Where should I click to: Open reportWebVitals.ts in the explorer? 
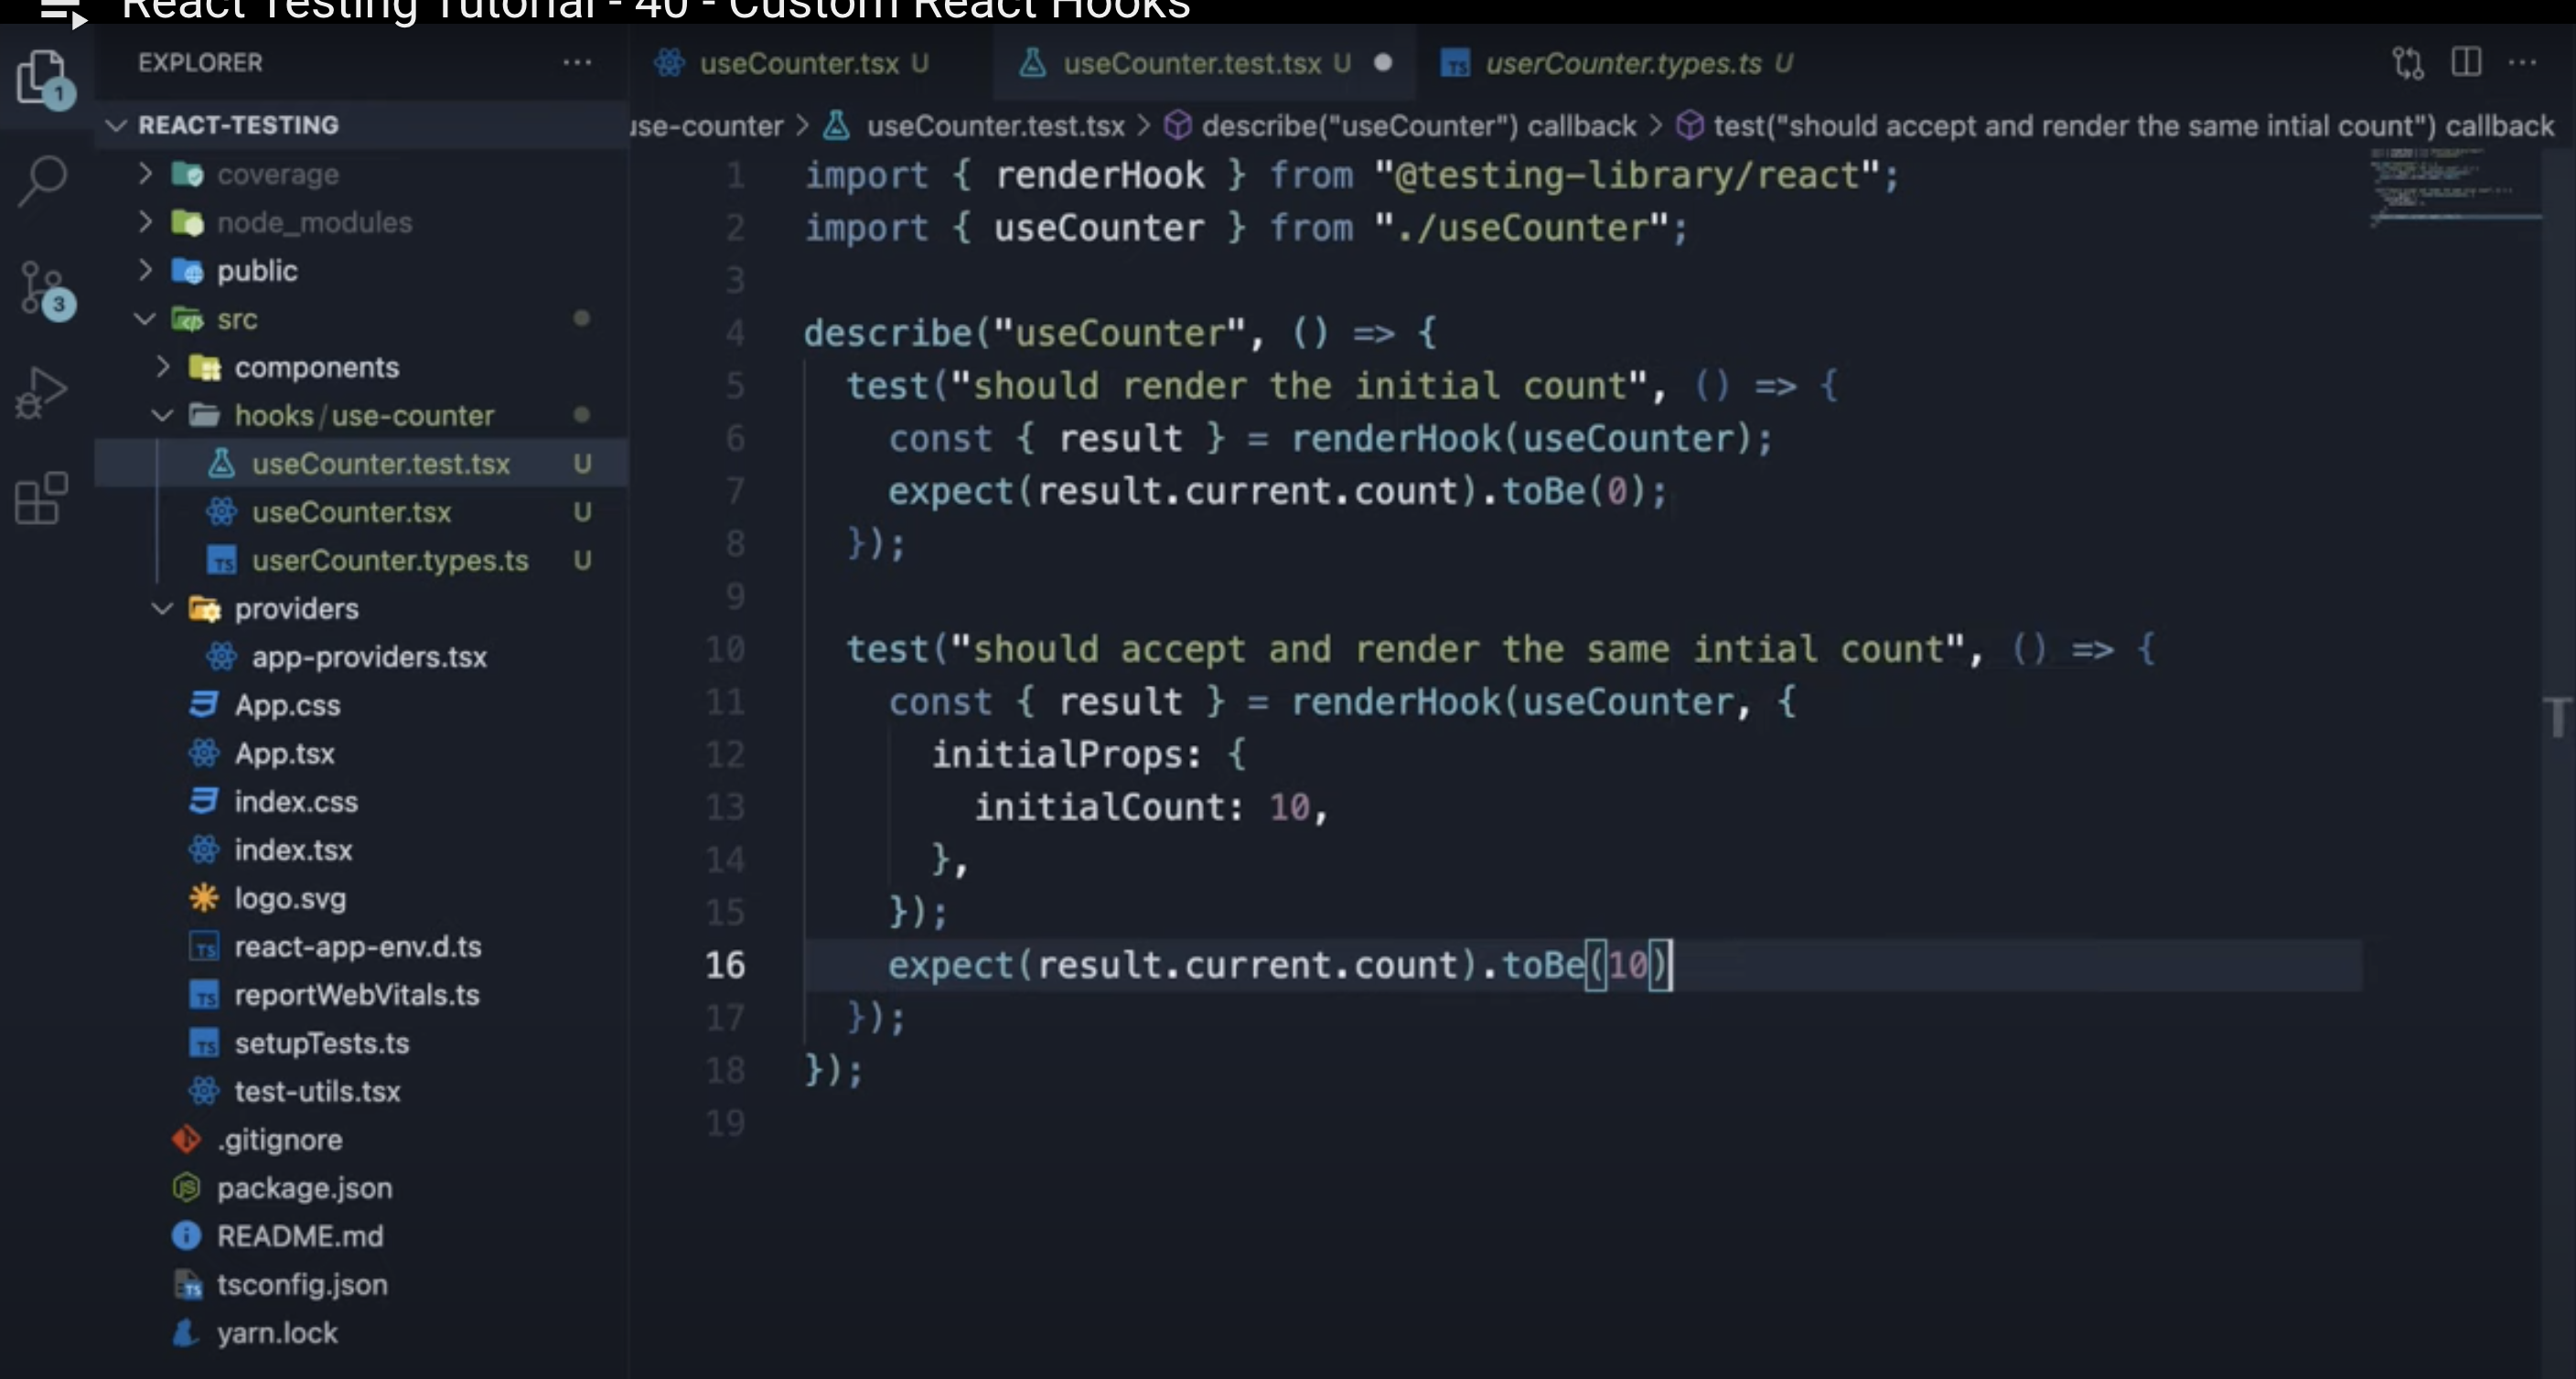(357, 995)
